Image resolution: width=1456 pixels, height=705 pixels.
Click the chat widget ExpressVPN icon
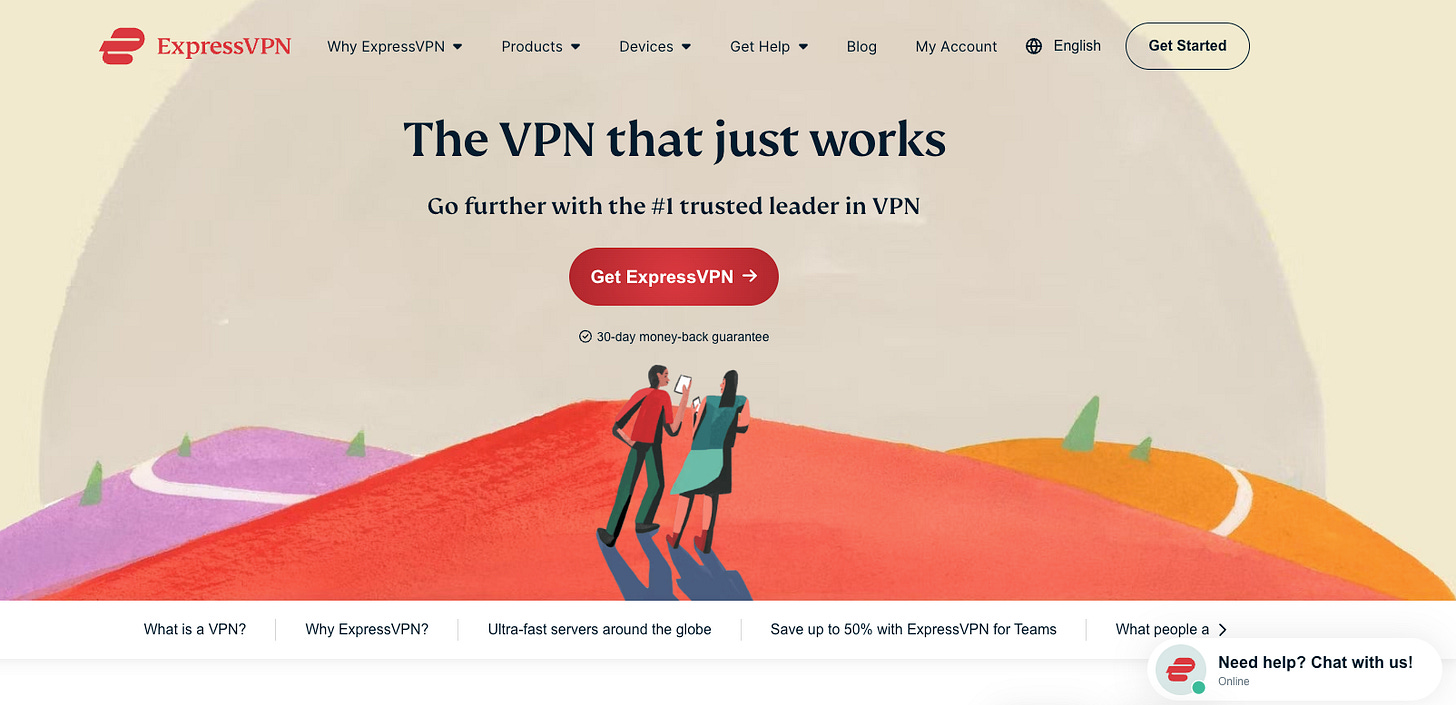pos(1181,669)
